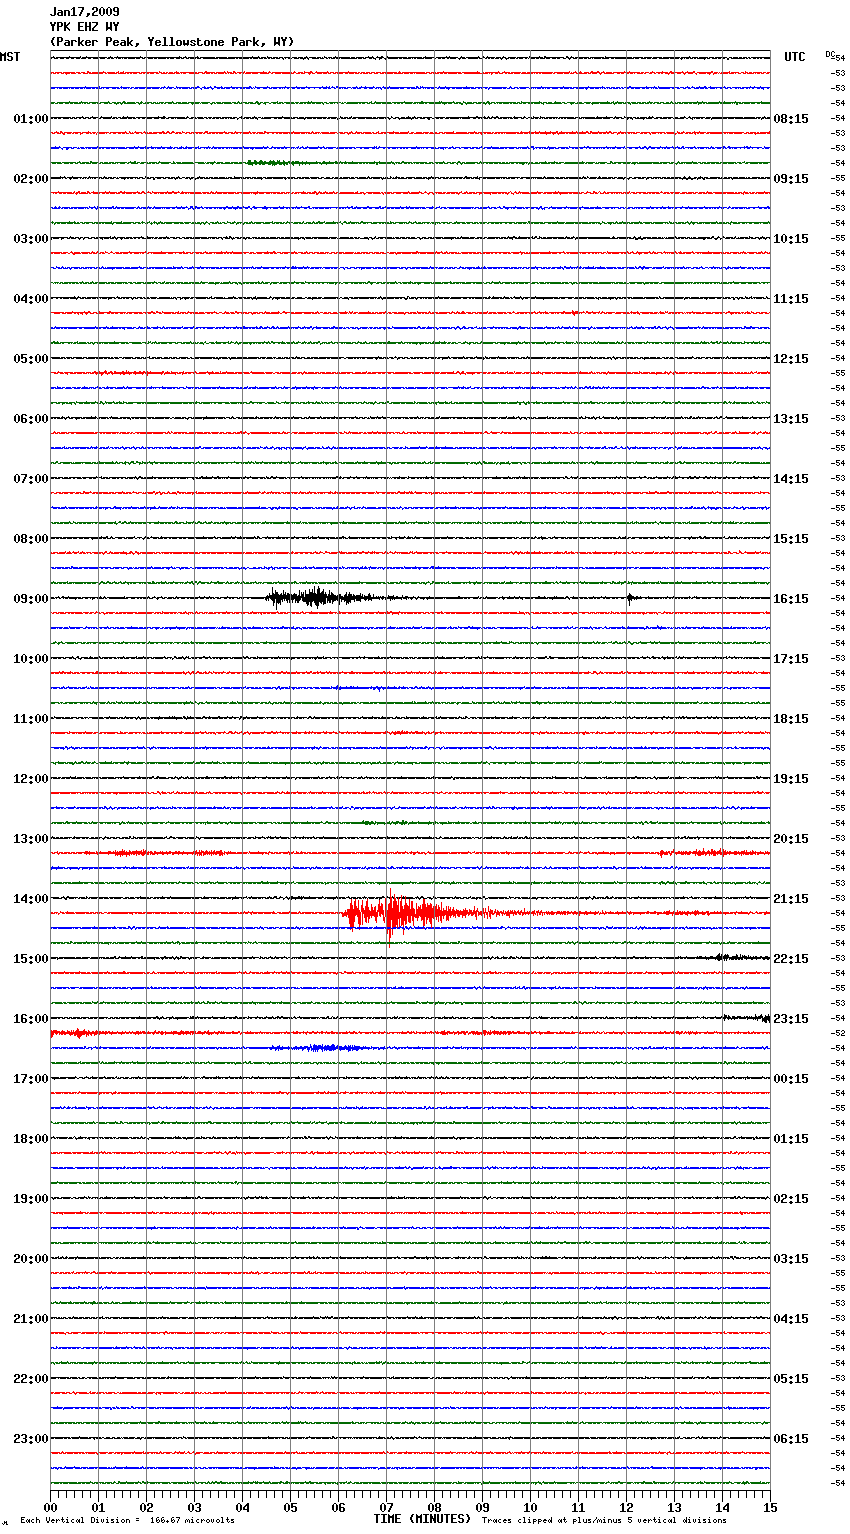Screen dimensions: 850x1534
Task: Select the 22:15 UTC time label
Action: click(791, 959)
